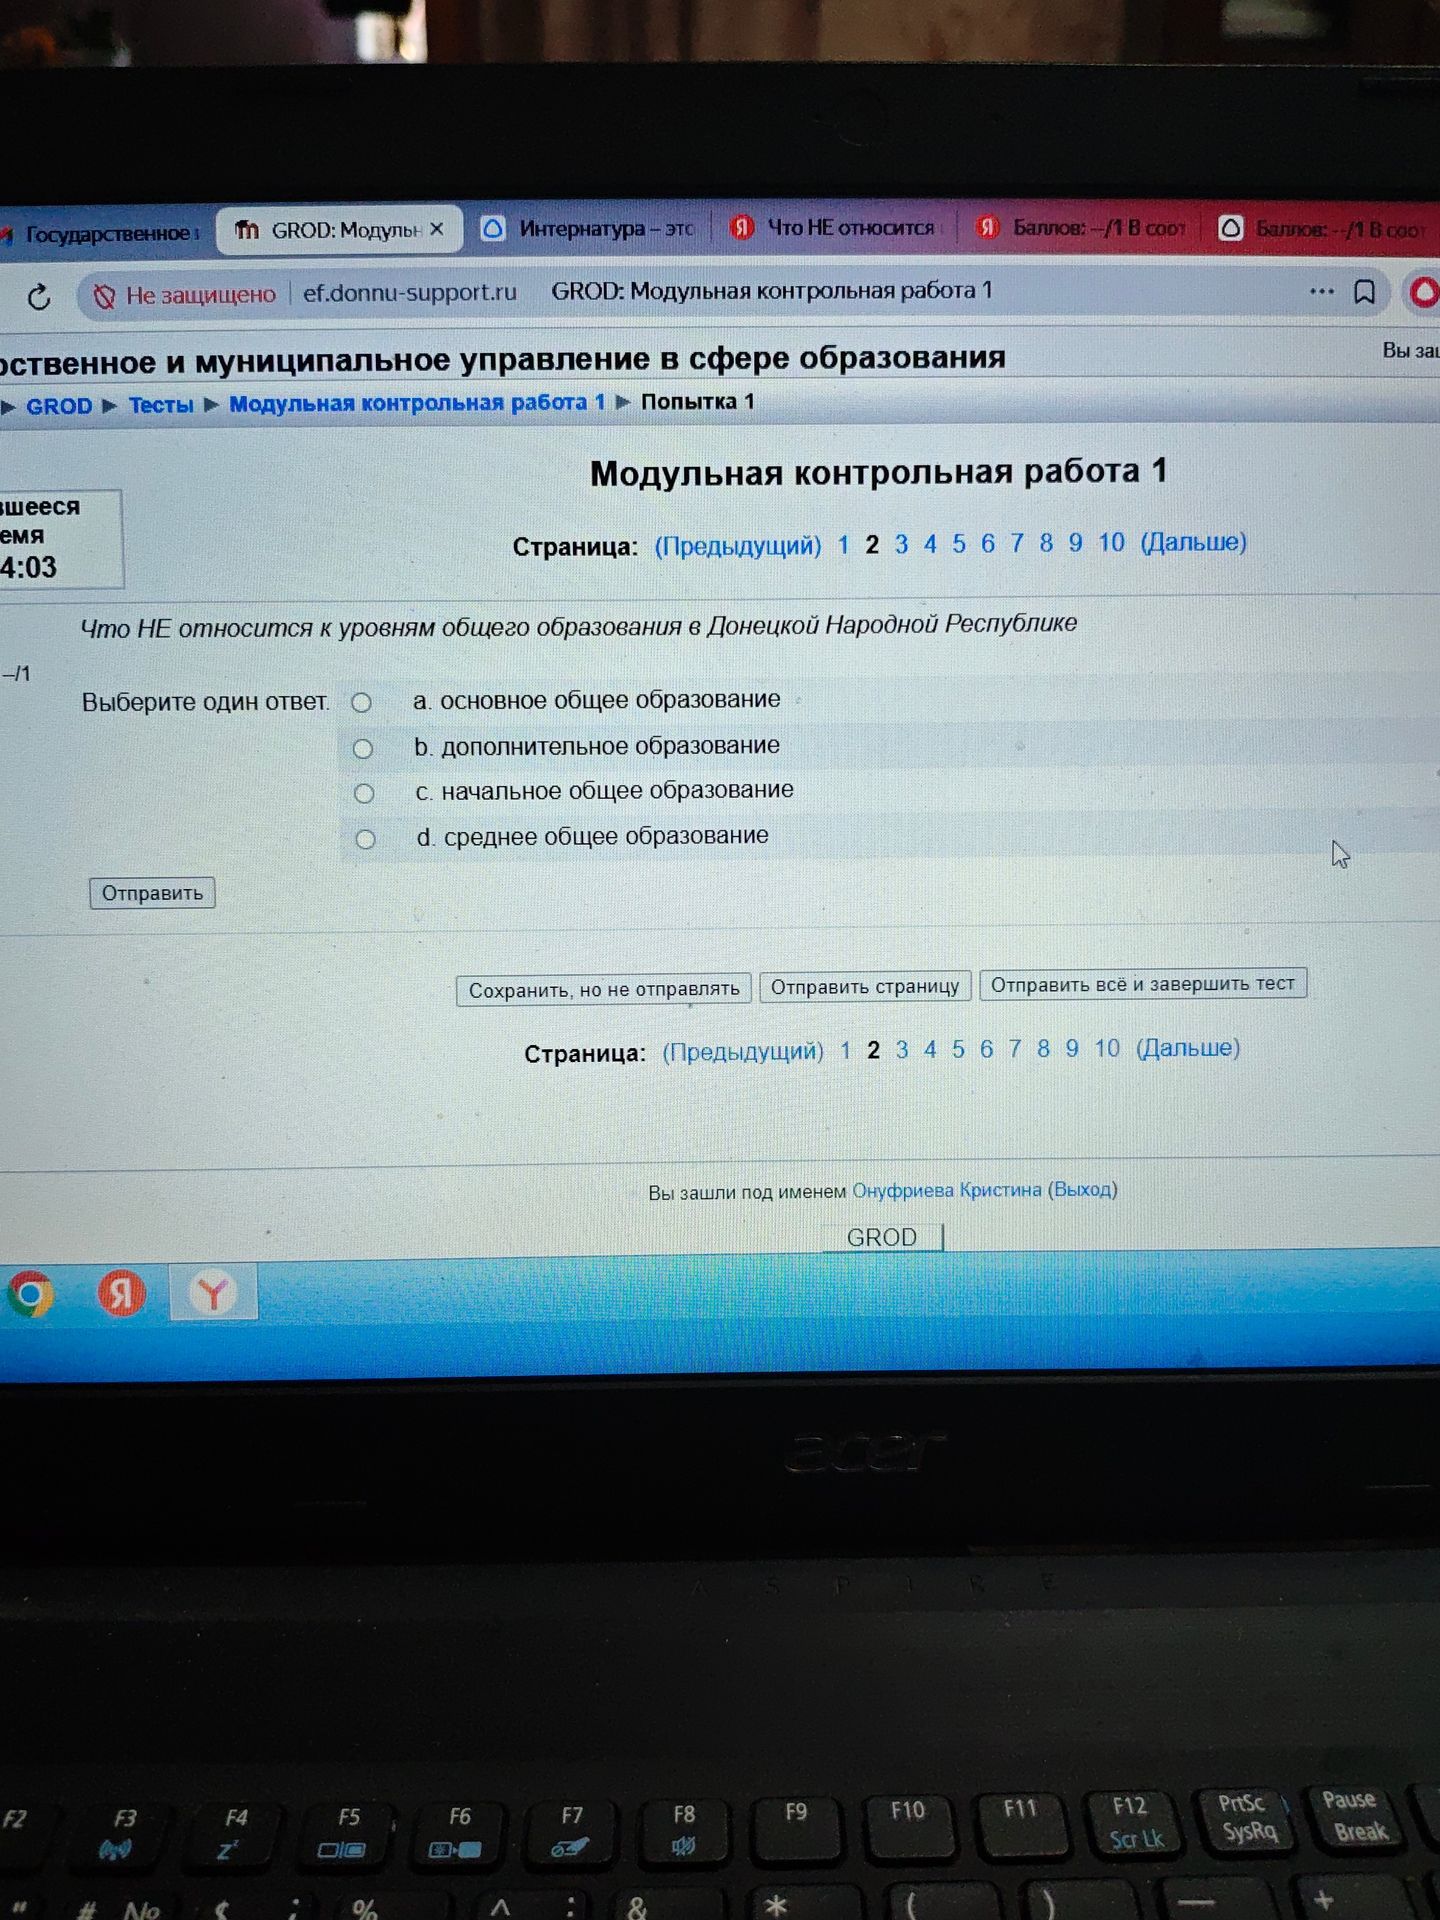The height and width of the screenshot is (1920, 1440).
Task: Open the three-dots menu in address bar
Action: 1321,292
